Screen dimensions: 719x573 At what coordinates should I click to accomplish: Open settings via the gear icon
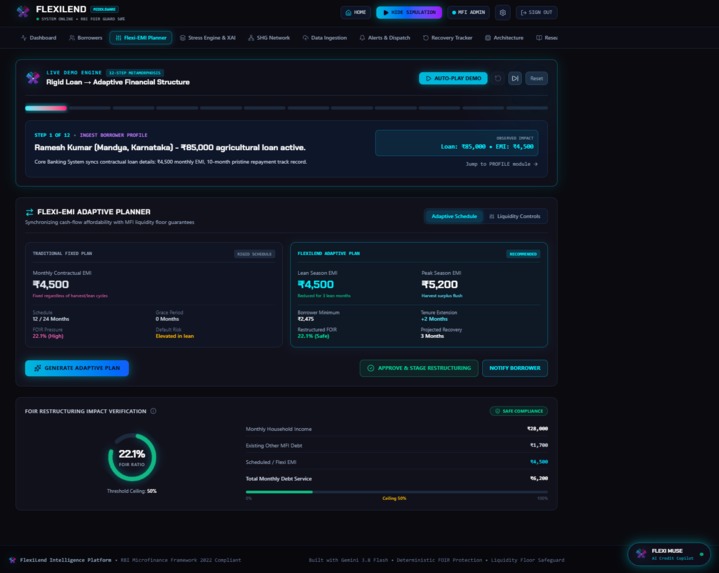(503, 12)
